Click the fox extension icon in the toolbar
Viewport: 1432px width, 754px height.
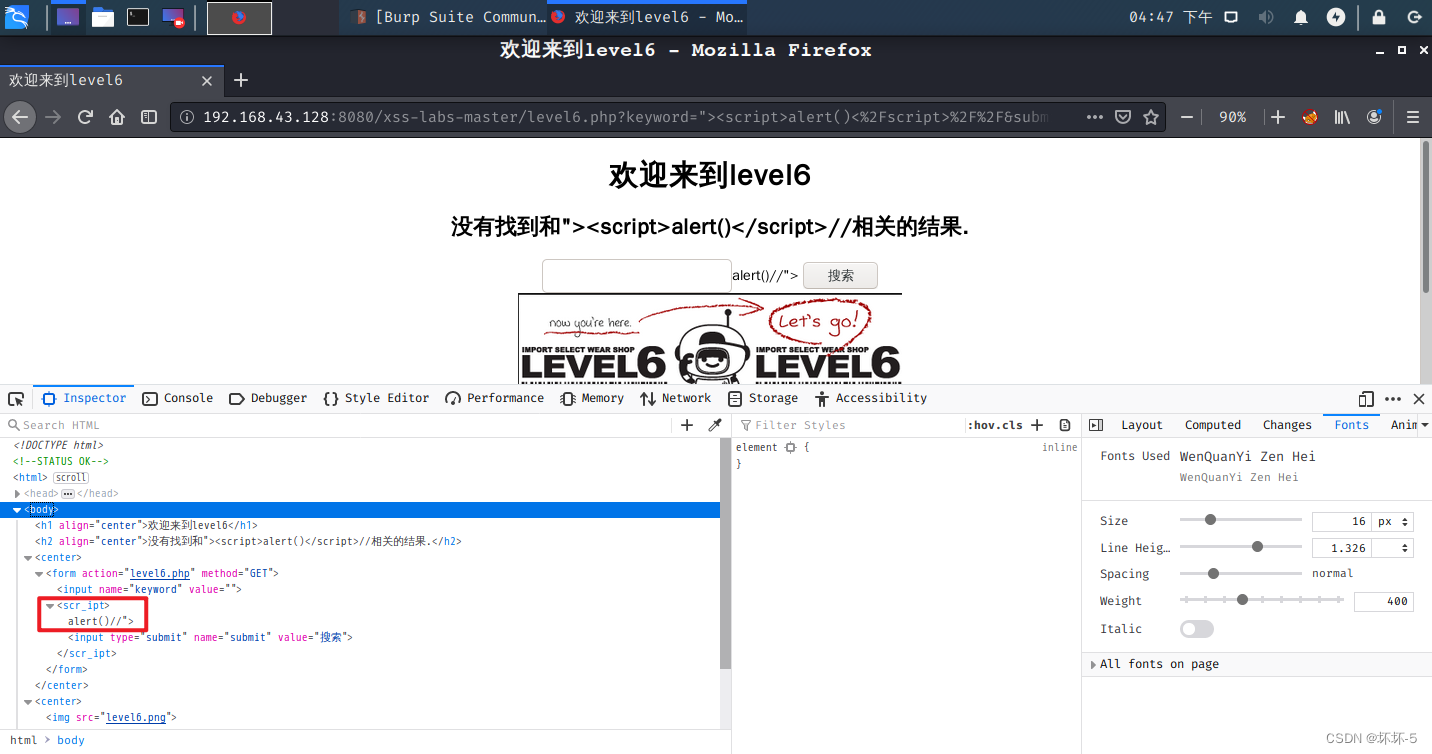click(1310, 117)
